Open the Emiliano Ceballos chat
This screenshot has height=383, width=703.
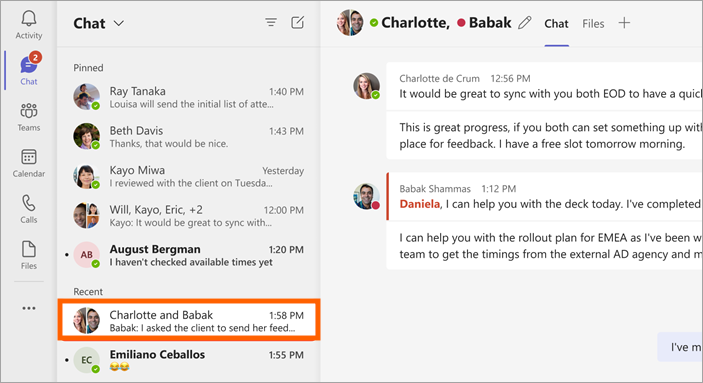click(189, 360)
